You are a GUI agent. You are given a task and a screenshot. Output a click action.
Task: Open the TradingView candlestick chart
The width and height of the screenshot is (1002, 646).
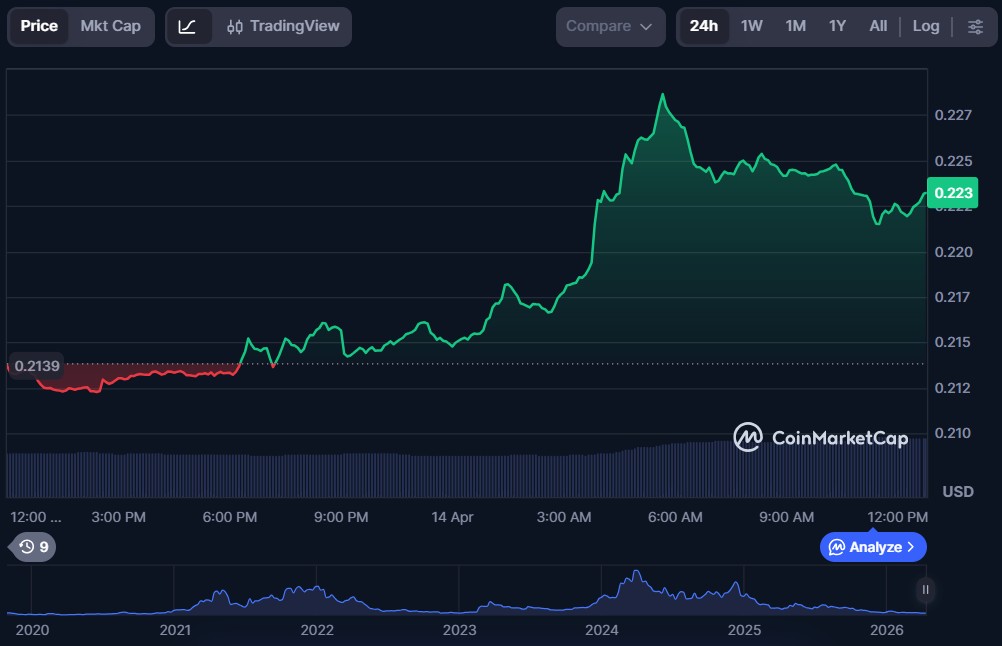point(283,27)
